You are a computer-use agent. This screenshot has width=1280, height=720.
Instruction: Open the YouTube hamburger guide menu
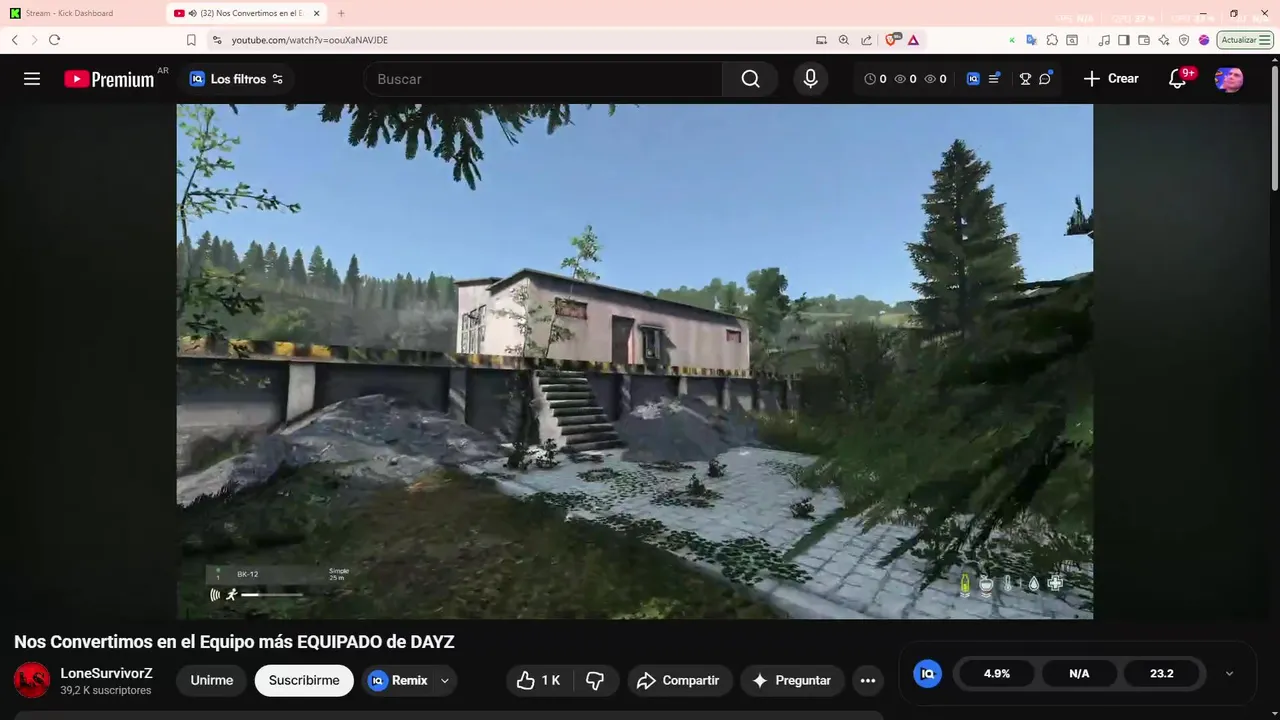(x=32, y=79)
